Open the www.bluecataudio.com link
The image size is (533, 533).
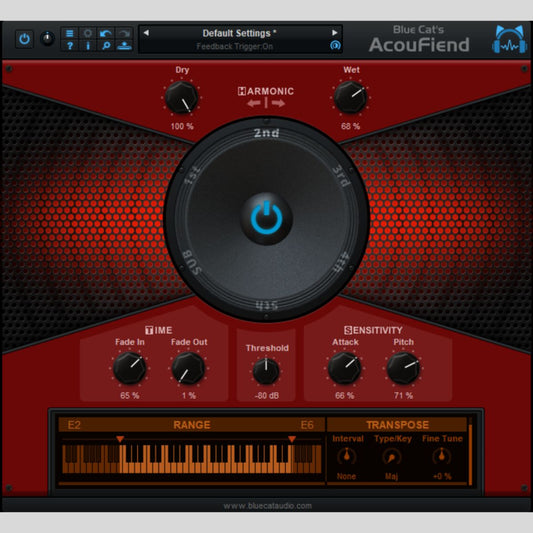pyautogui.click(x=268, y=506)
